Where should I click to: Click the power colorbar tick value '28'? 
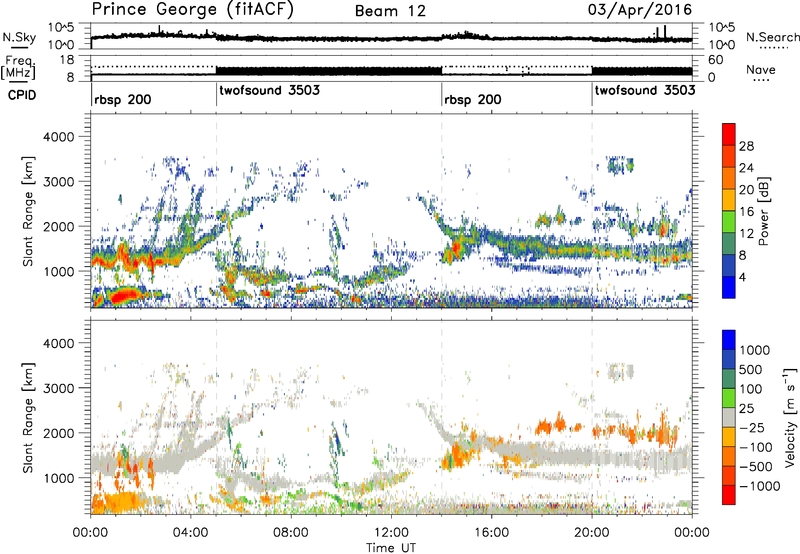746,146
